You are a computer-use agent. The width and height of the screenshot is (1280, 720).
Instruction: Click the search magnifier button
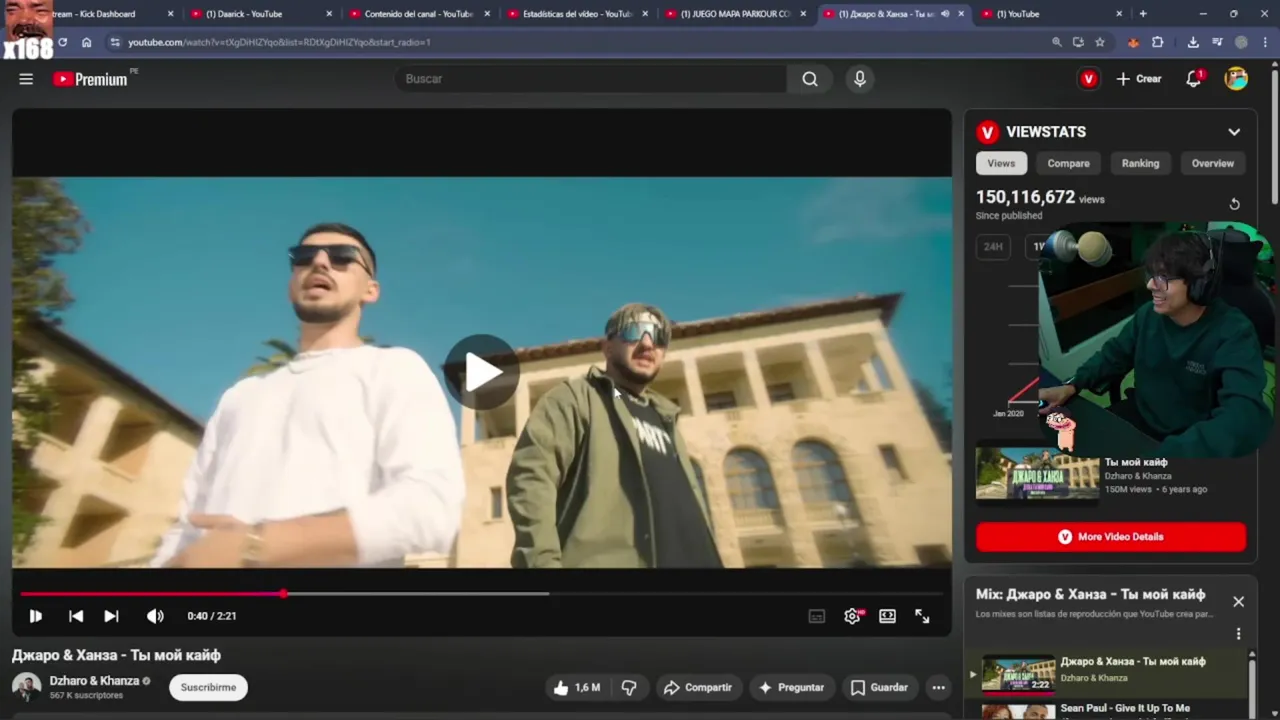point(810,79)
